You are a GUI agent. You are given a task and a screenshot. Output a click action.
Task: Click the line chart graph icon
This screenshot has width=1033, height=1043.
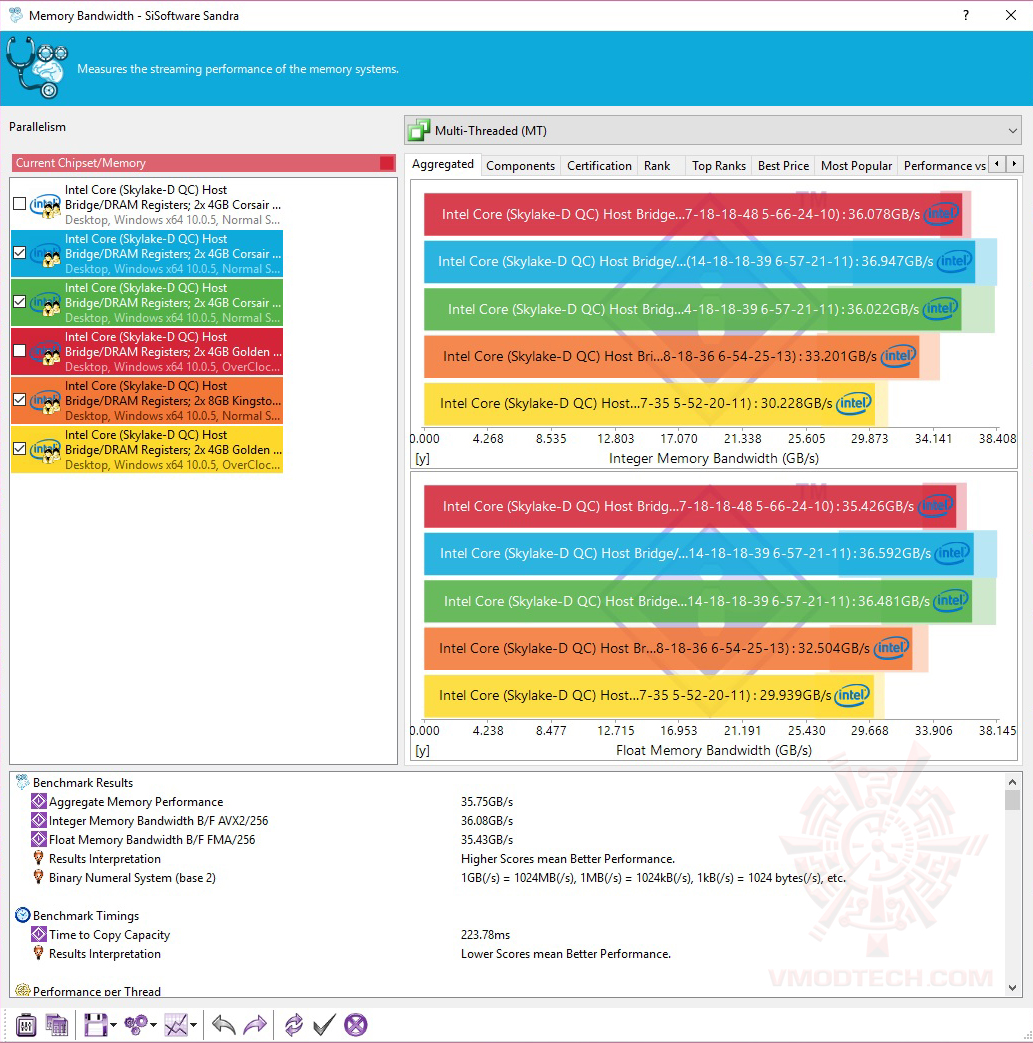176,1025
